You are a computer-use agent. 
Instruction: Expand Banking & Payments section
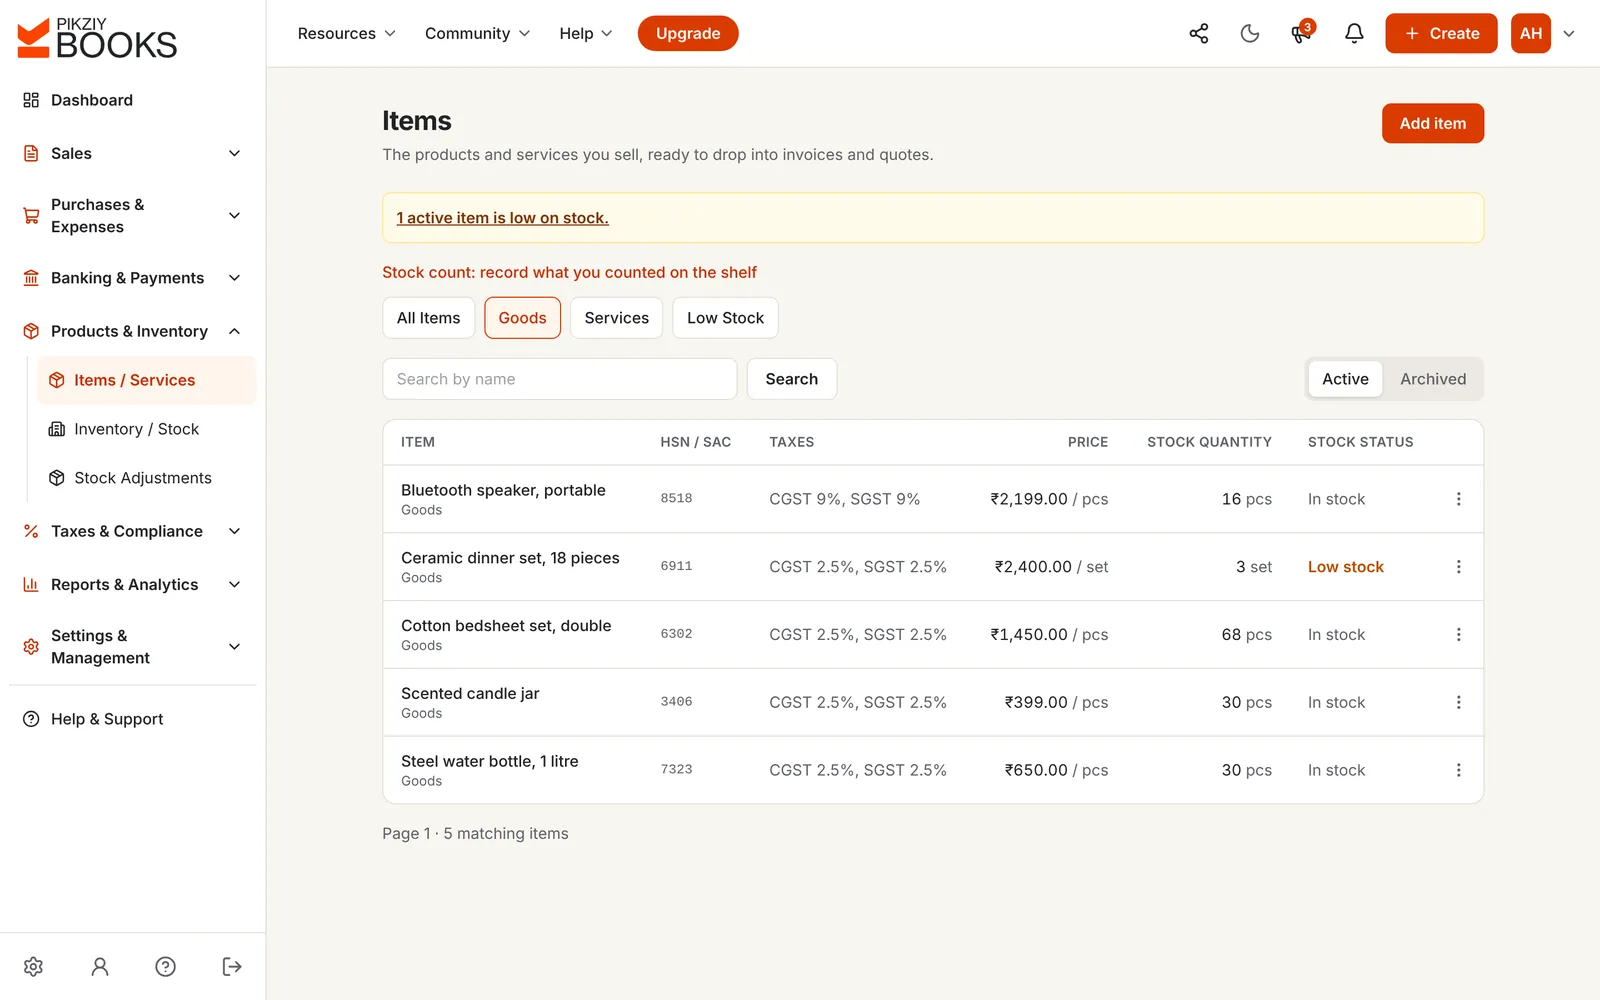[132, 278]
